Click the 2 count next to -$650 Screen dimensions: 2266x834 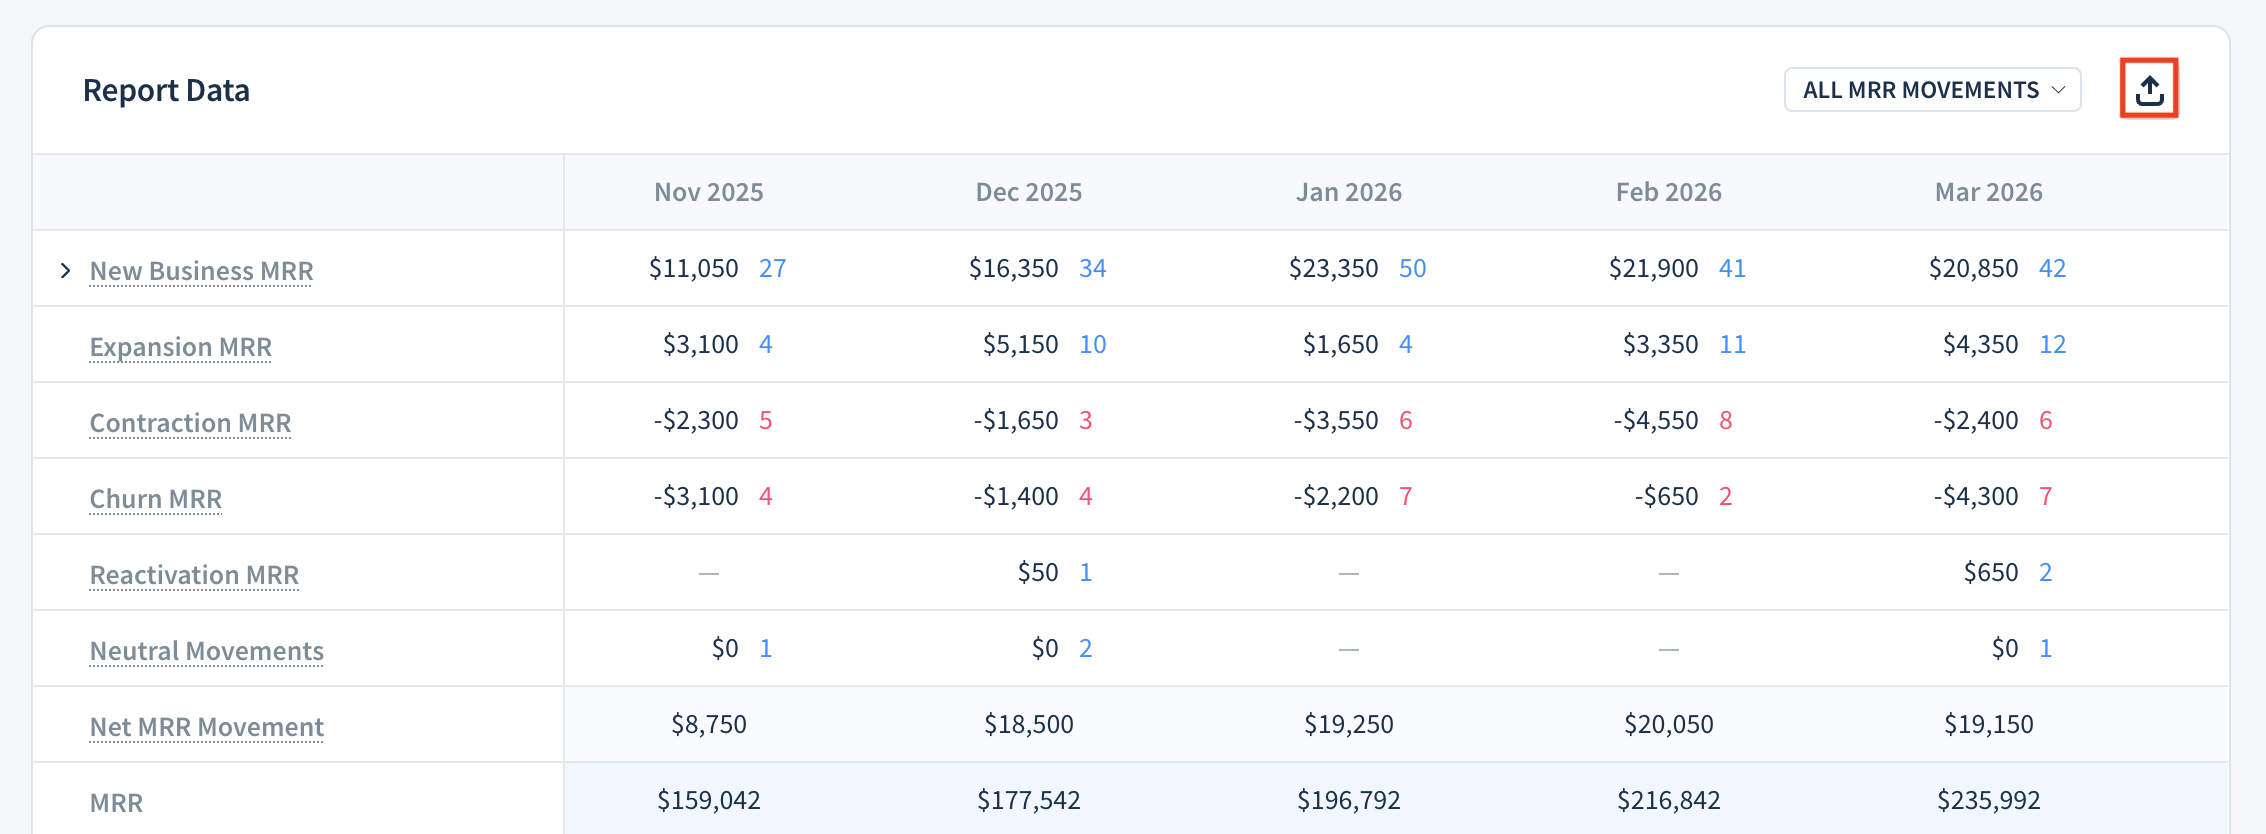1726,496
